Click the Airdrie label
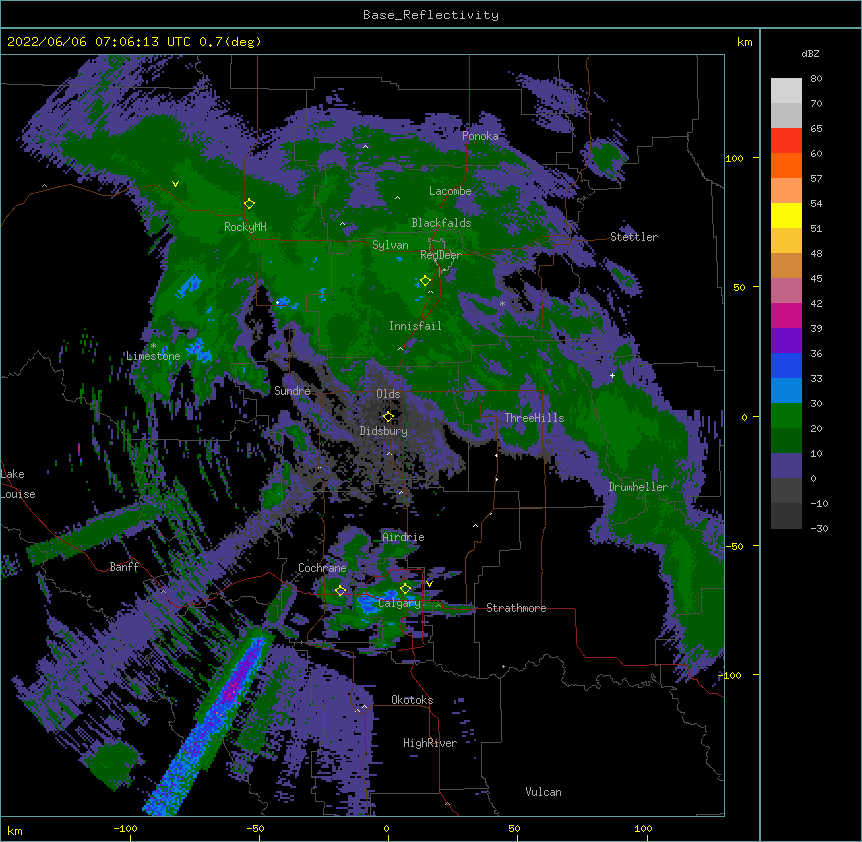Image resolution: width=862 pixels, height=842 pixels. pos(404,537)
